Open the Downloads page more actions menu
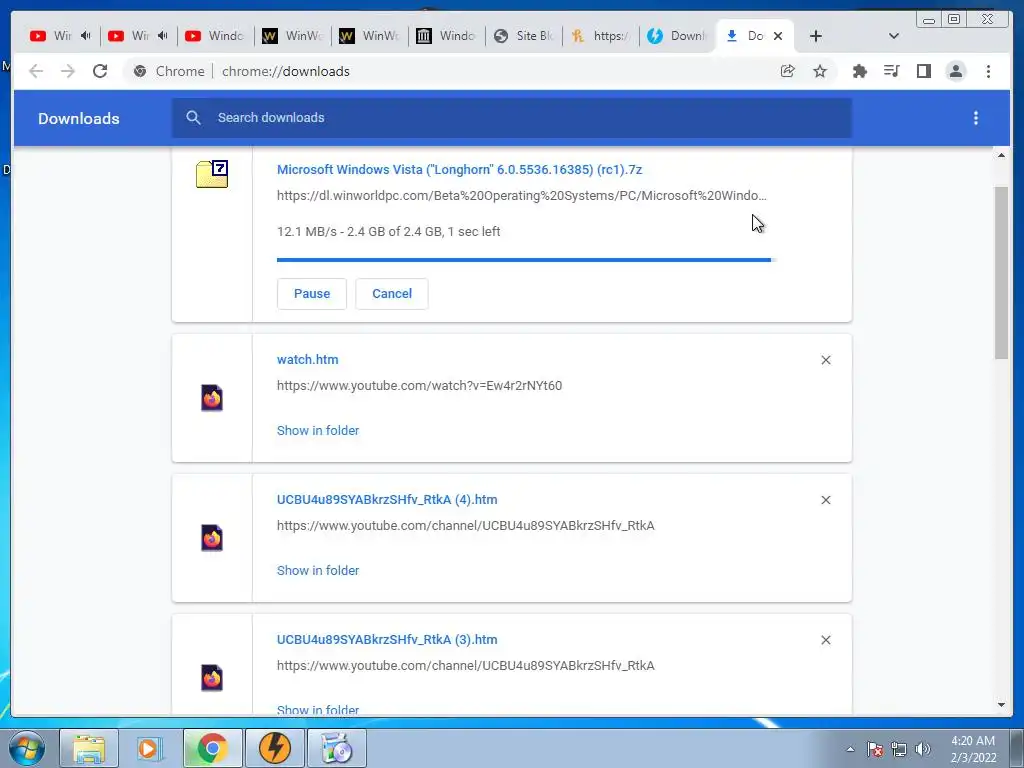Viewport: 1024px width, 768px height. click(976, 118)
